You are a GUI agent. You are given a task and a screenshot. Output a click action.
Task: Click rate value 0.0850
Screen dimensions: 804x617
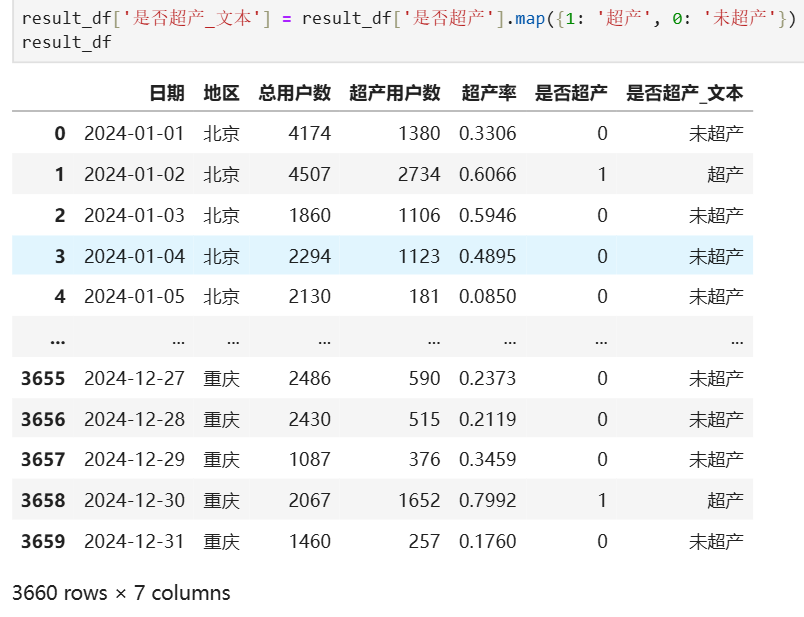[x=488, y=296]
